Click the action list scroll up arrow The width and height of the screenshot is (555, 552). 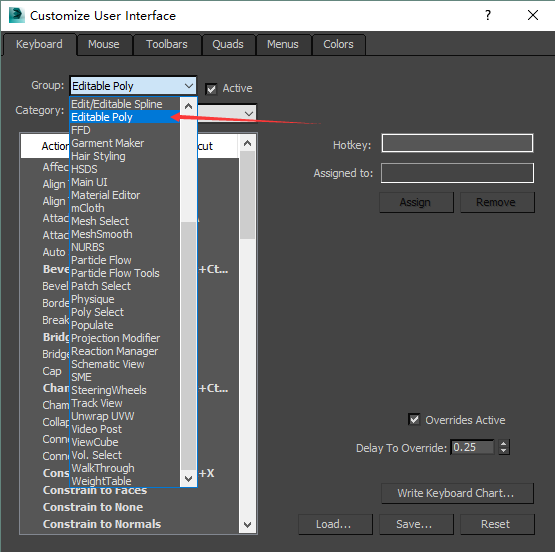247,143
